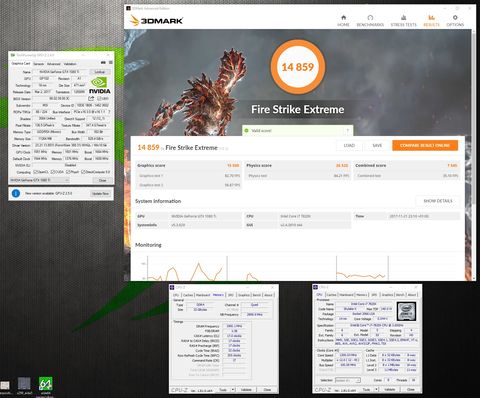This screenshot has width=480, height=398.
Task: Click the Graphics score row
Action: pyautogui.click(x=188, y=165)
